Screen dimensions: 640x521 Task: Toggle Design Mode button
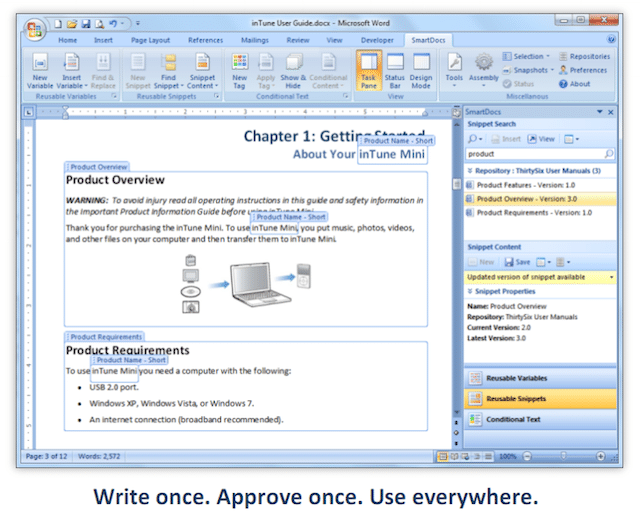click(421, 71)
